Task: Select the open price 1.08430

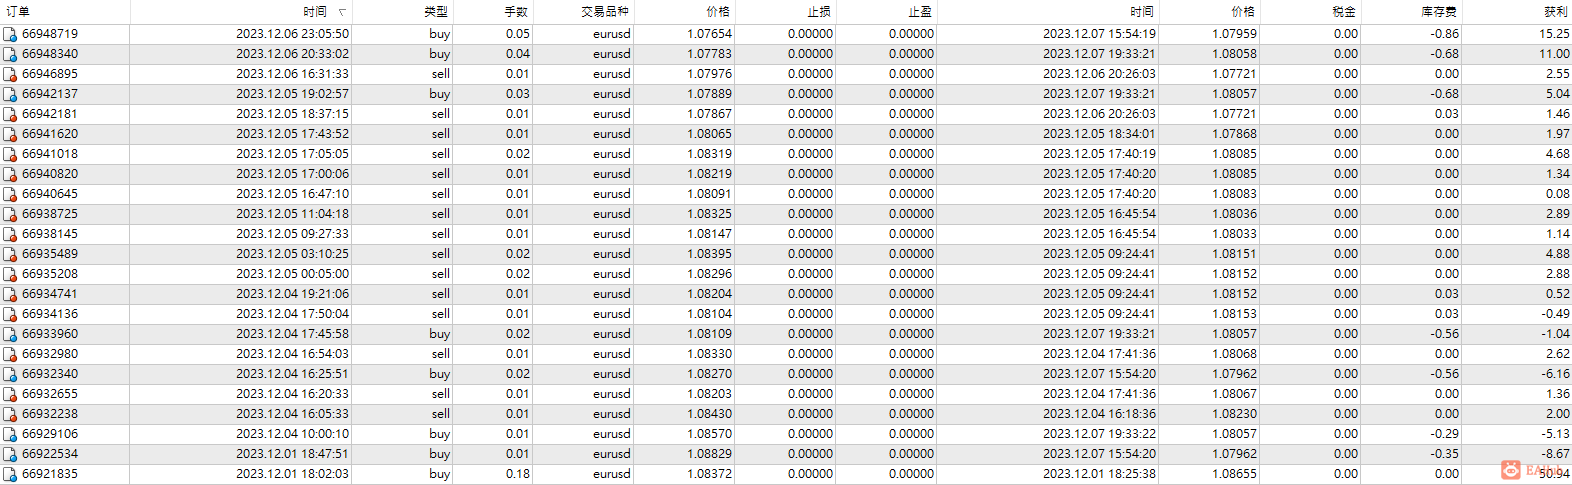Action: coord(709,414)
